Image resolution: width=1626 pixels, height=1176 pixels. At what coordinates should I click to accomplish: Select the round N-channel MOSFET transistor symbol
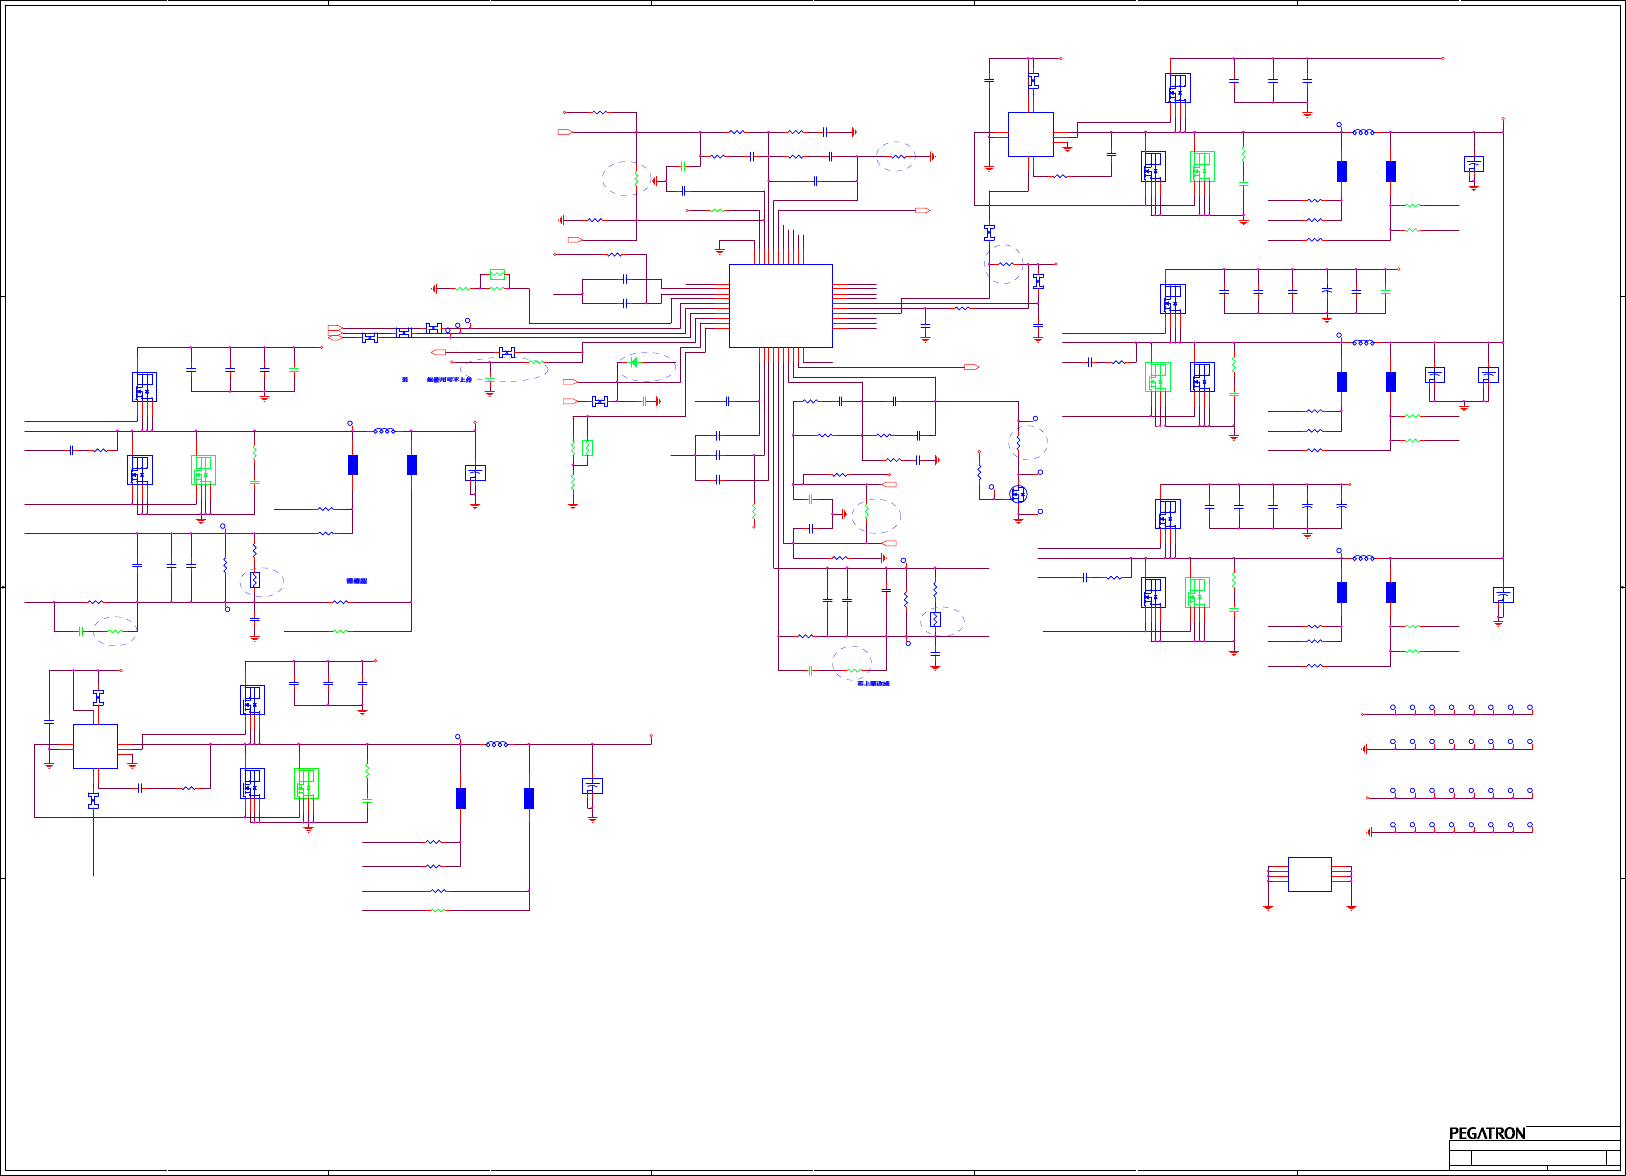1018,494
